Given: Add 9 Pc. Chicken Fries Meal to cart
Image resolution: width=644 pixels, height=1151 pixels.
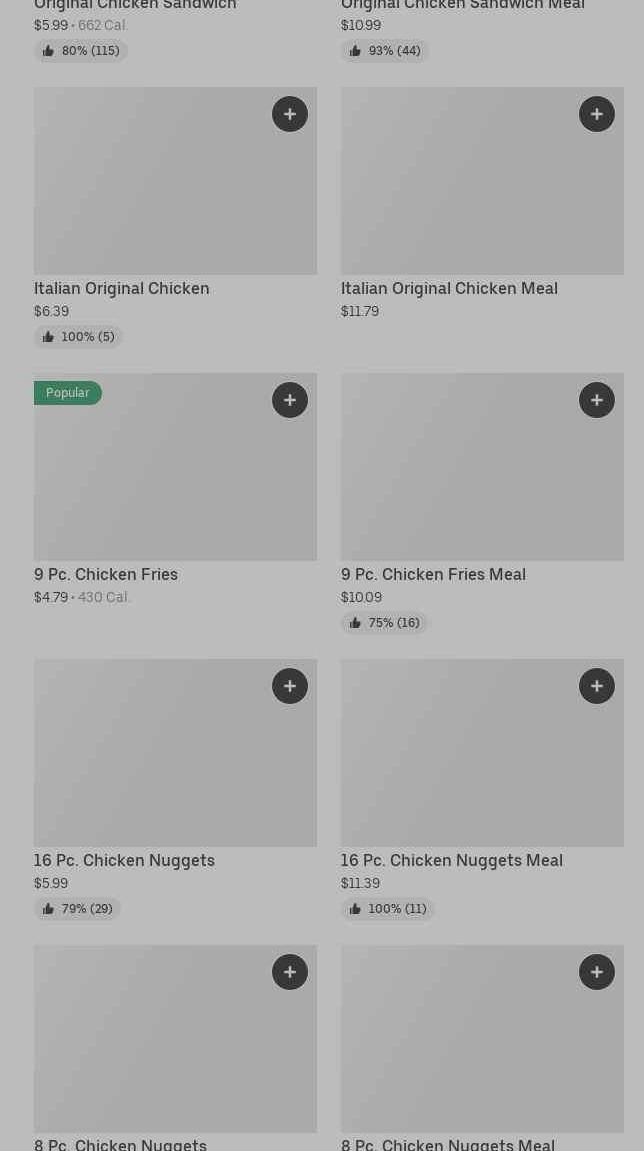Looking at the screenshot, I should coord(597,400).
